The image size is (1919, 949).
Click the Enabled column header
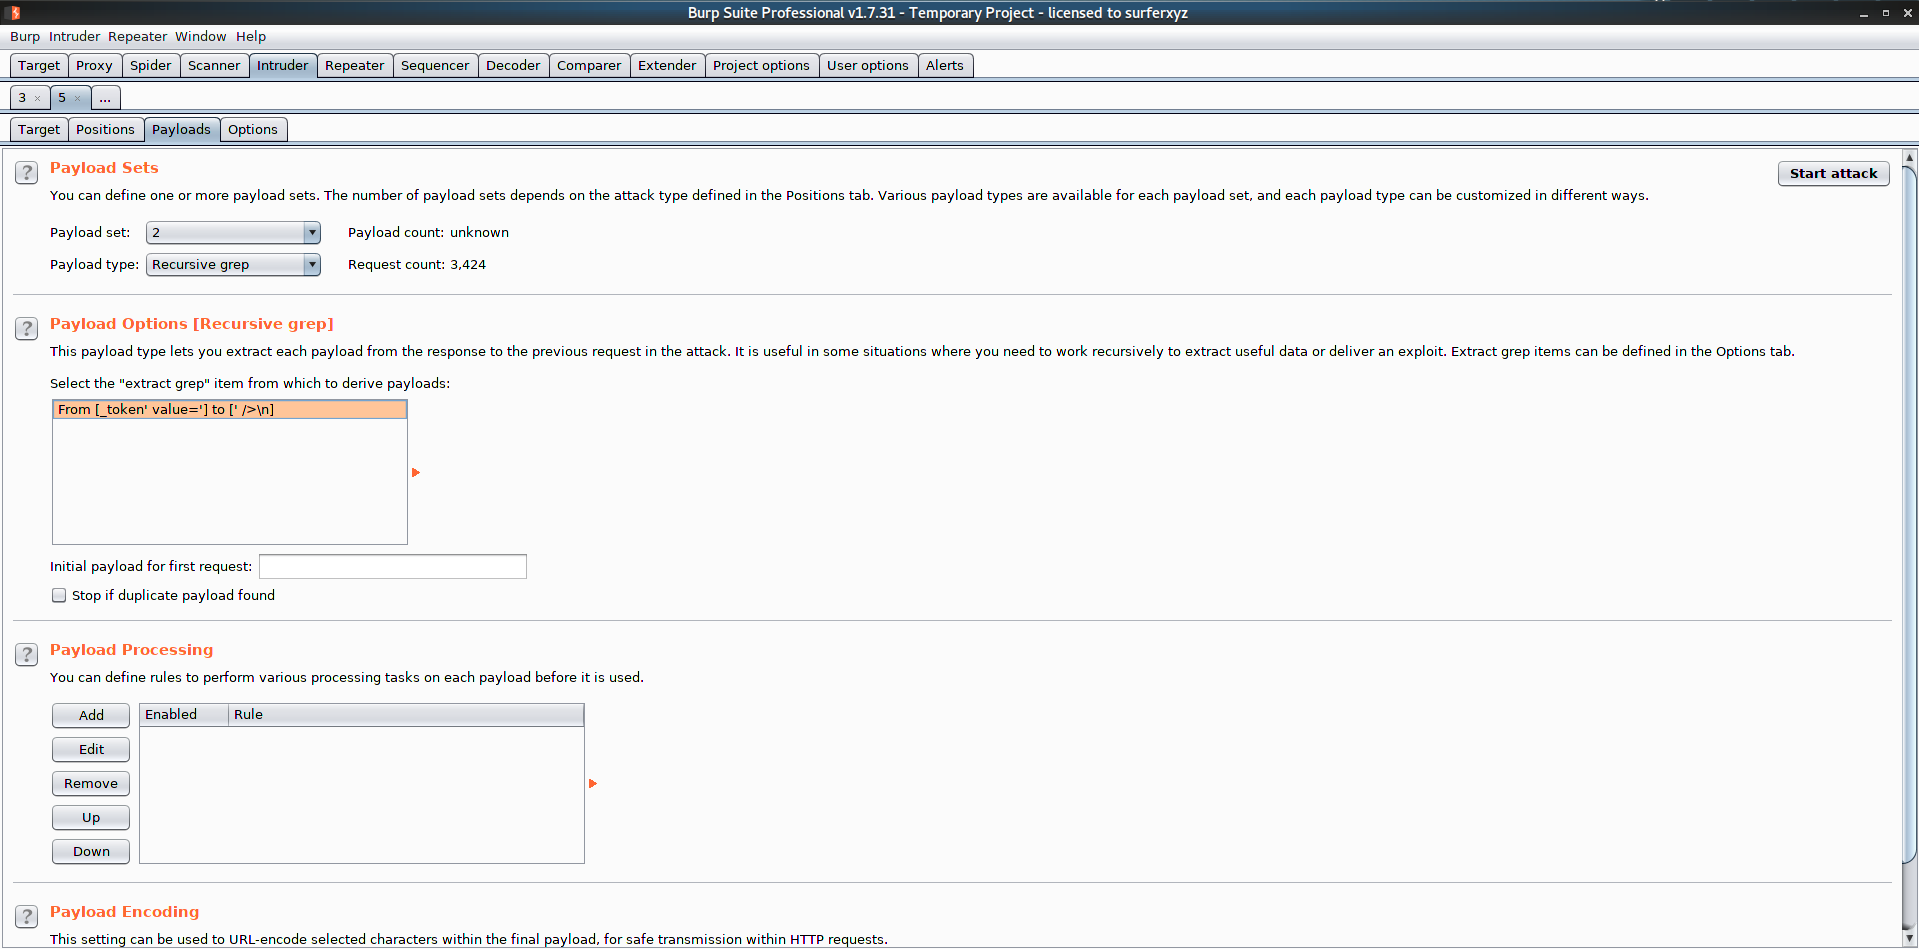click(184, 714)
